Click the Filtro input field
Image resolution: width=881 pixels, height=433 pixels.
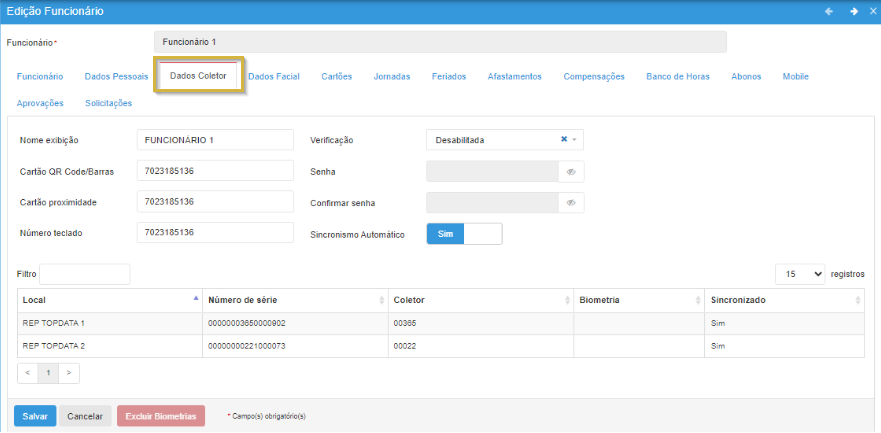[x=84, y=274]
